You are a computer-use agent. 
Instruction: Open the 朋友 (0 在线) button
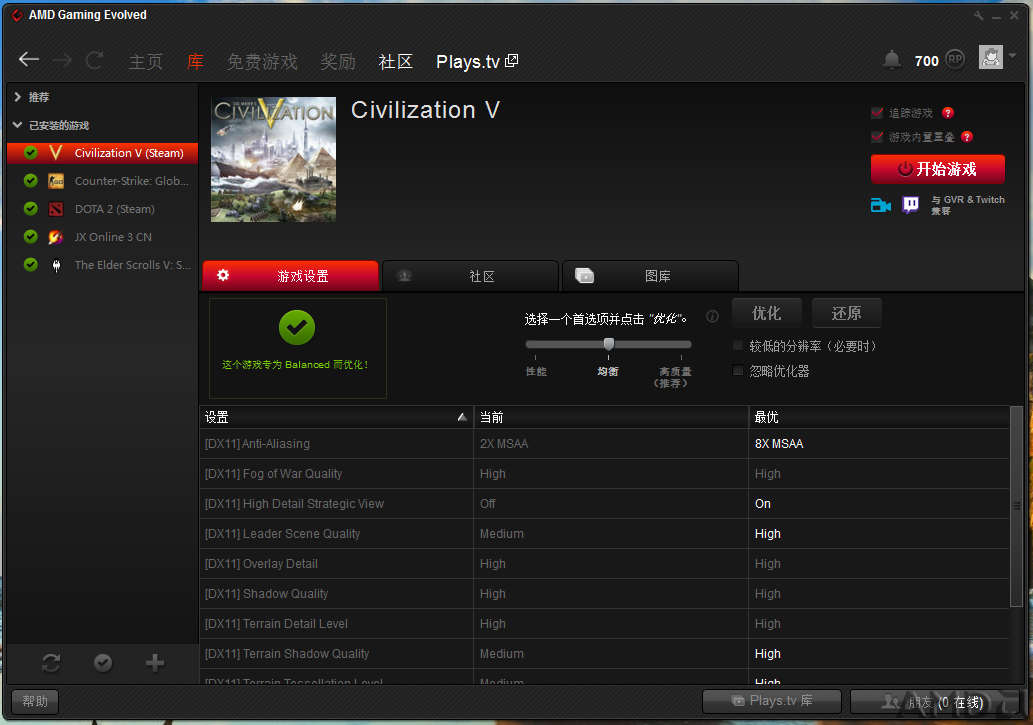point(934,701)
